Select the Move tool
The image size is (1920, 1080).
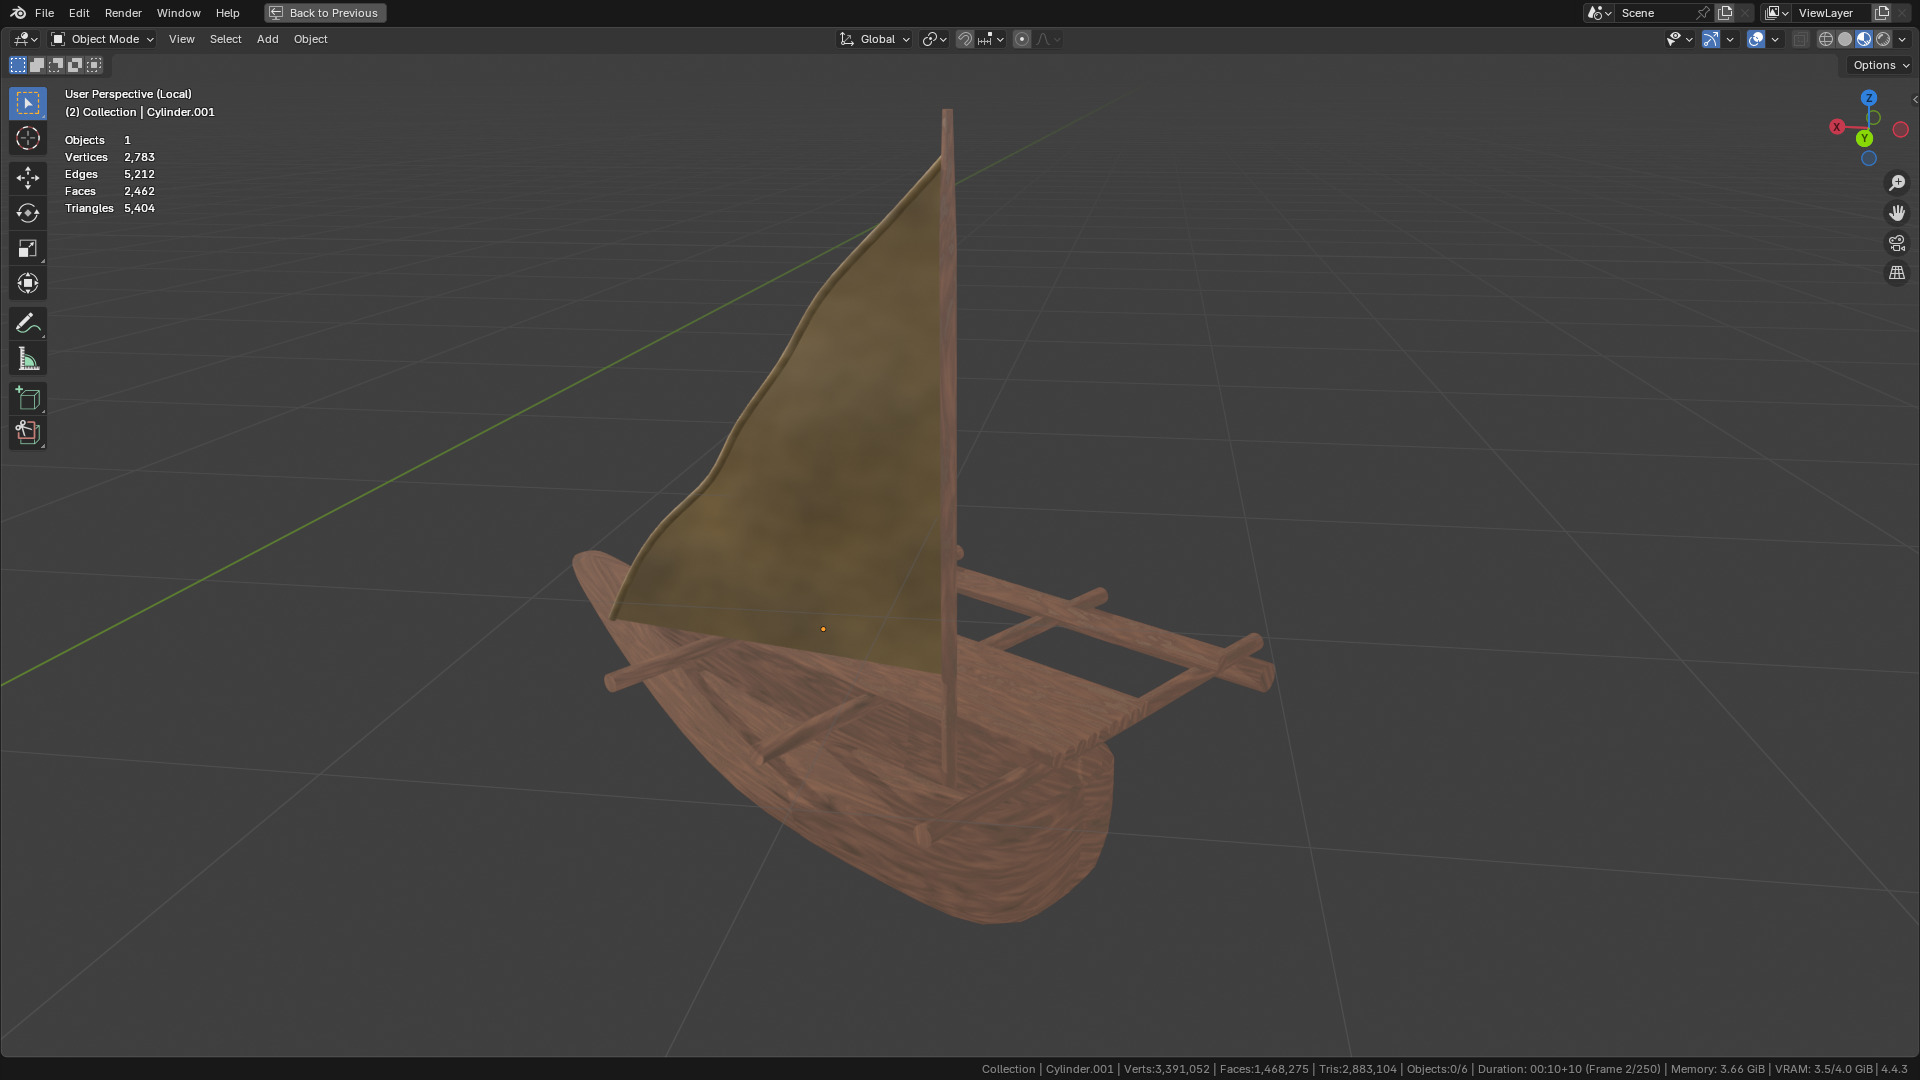28,178
